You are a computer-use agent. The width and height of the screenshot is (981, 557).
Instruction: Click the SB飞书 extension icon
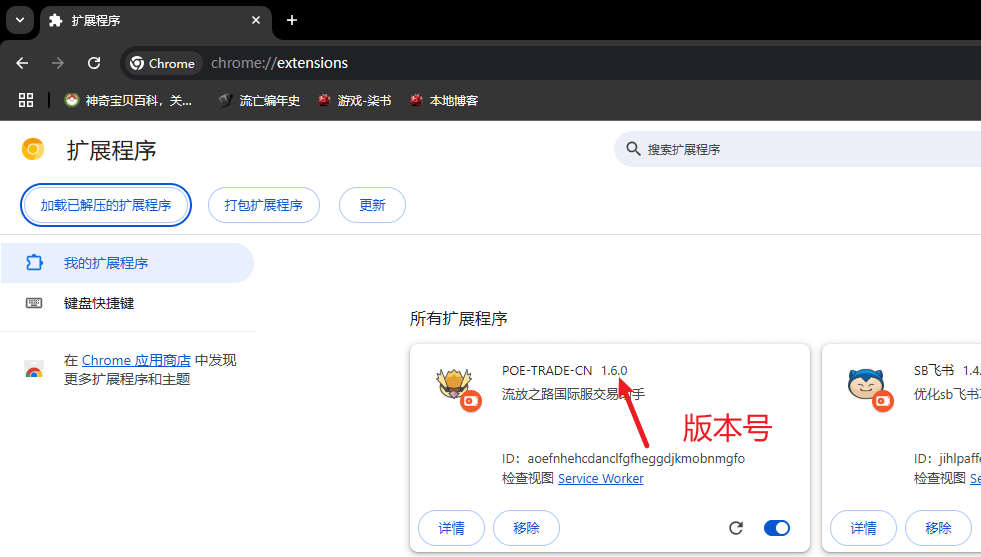pyautogui.click(x=864, y=383)
